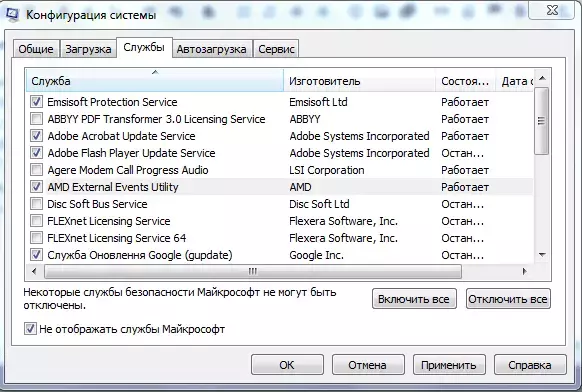
Task: Select the Adobe Acrobat Update Service row
Action: point(279,136)
